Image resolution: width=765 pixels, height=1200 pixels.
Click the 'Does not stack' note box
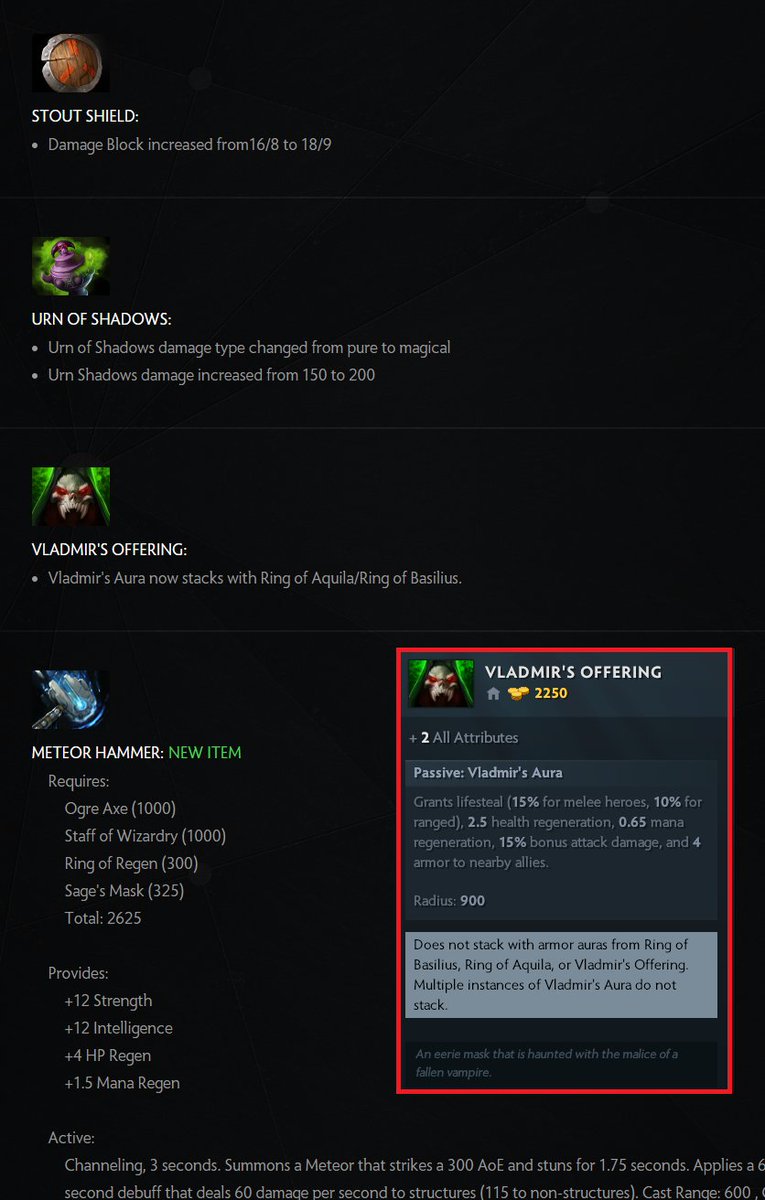point(561,975)
